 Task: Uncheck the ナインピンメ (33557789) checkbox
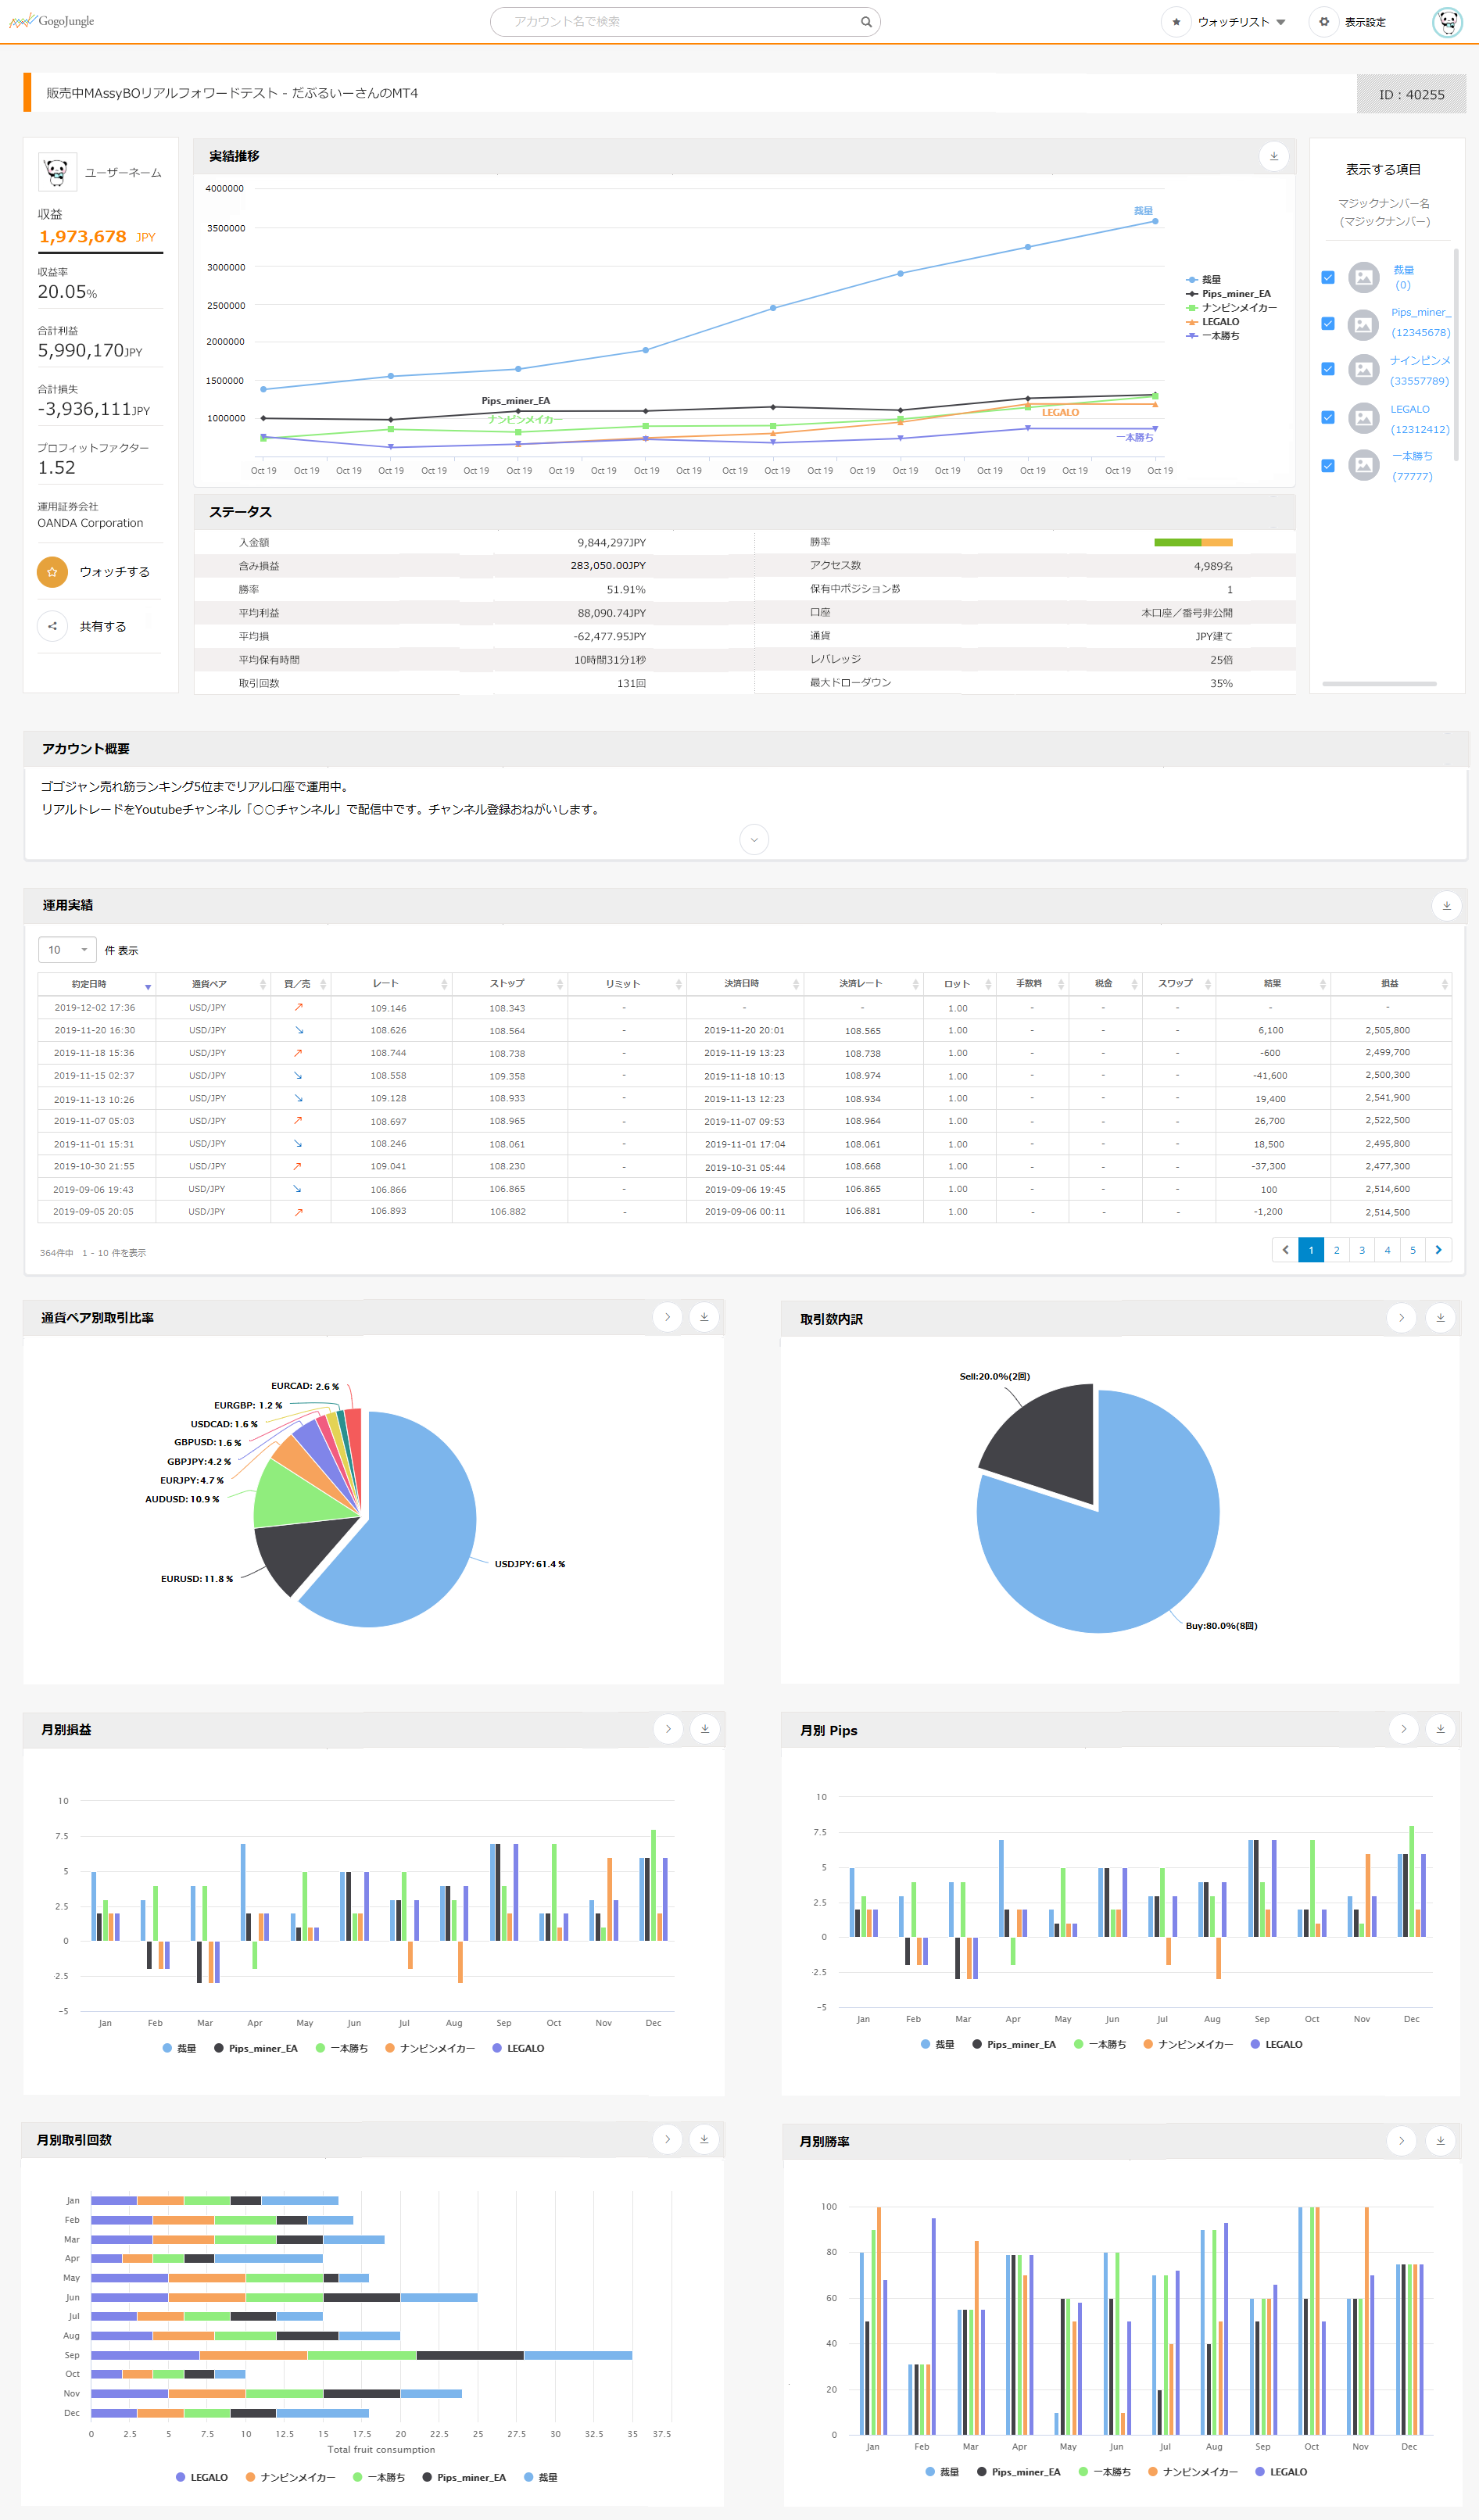(1328, 369)
